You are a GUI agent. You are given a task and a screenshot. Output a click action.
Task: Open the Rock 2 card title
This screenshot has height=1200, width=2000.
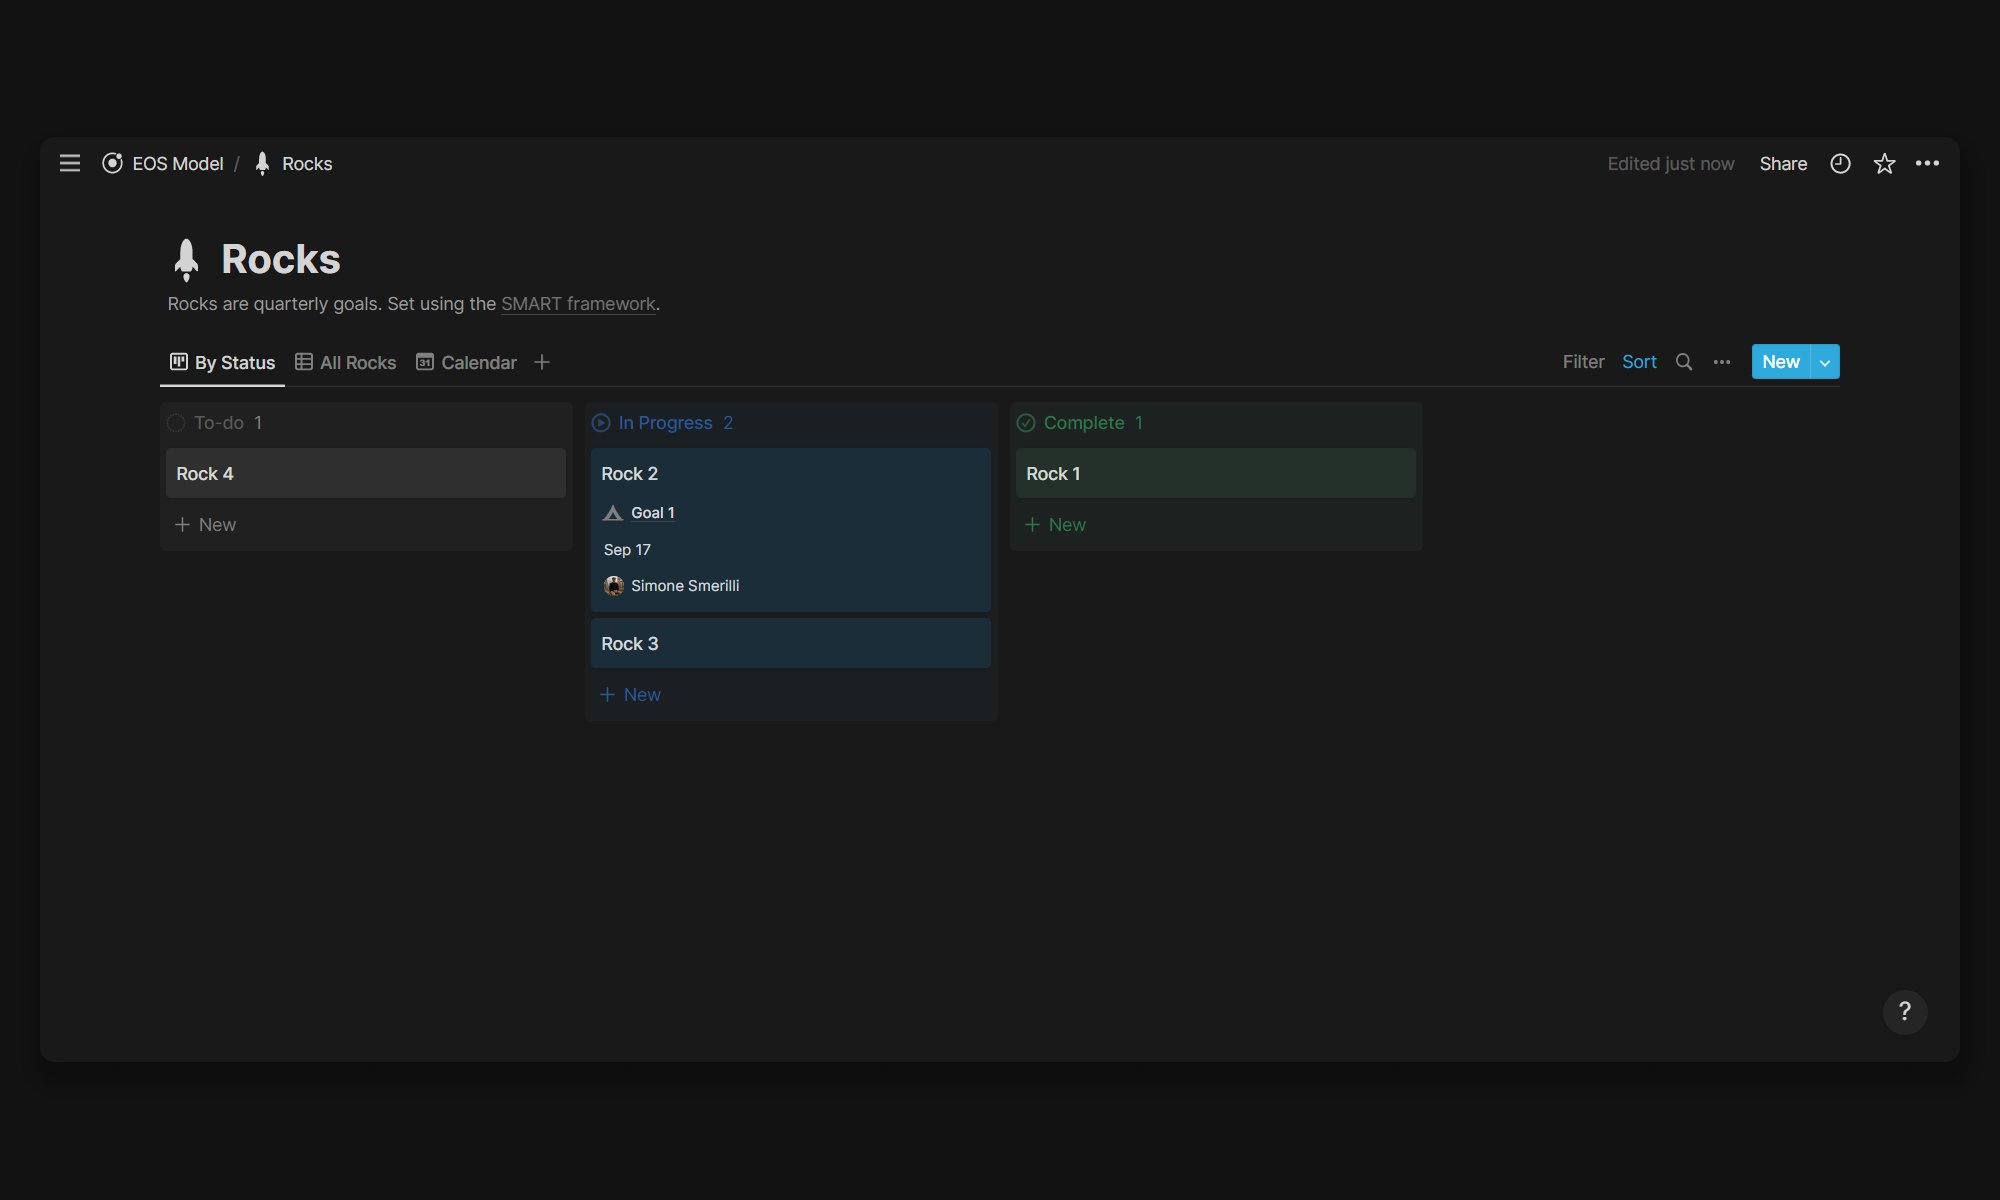tap(629, 474)
